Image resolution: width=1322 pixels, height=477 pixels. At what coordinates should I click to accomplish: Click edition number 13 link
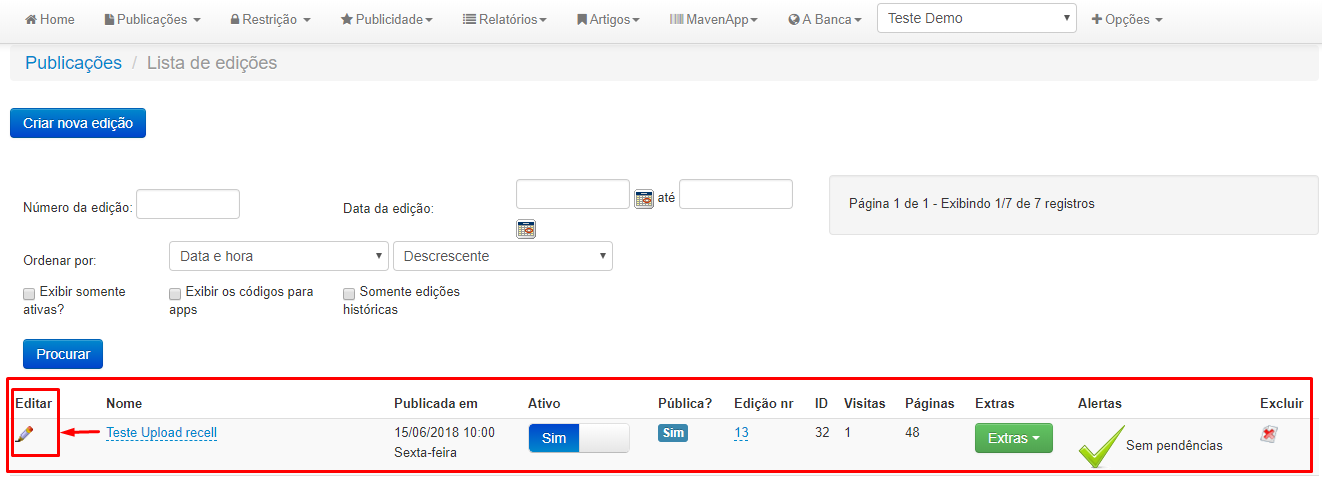point(741,433)
